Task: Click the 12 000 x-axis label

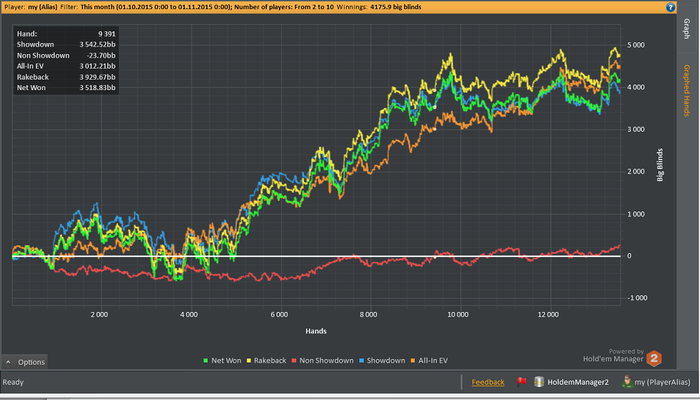Action: [x=548, y=315]
